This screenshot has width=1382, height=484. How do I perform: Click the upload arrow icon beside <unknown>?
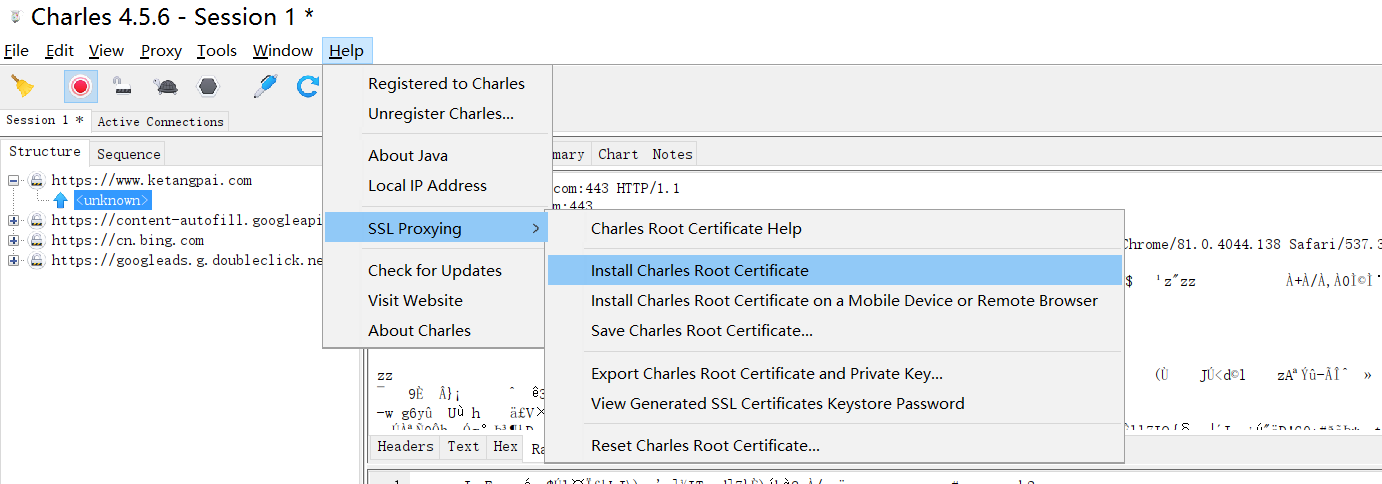[x=60, y=201]
